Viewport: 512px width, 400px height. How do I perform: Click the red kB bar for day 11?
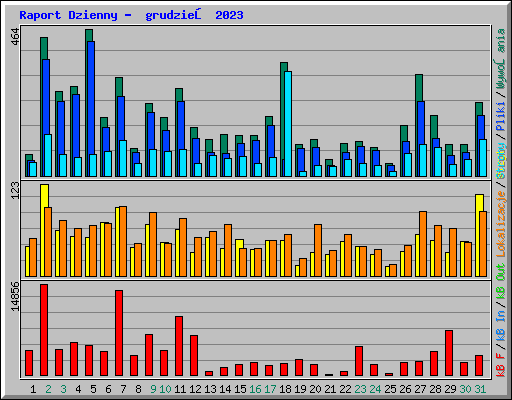(x=179, y=346)
